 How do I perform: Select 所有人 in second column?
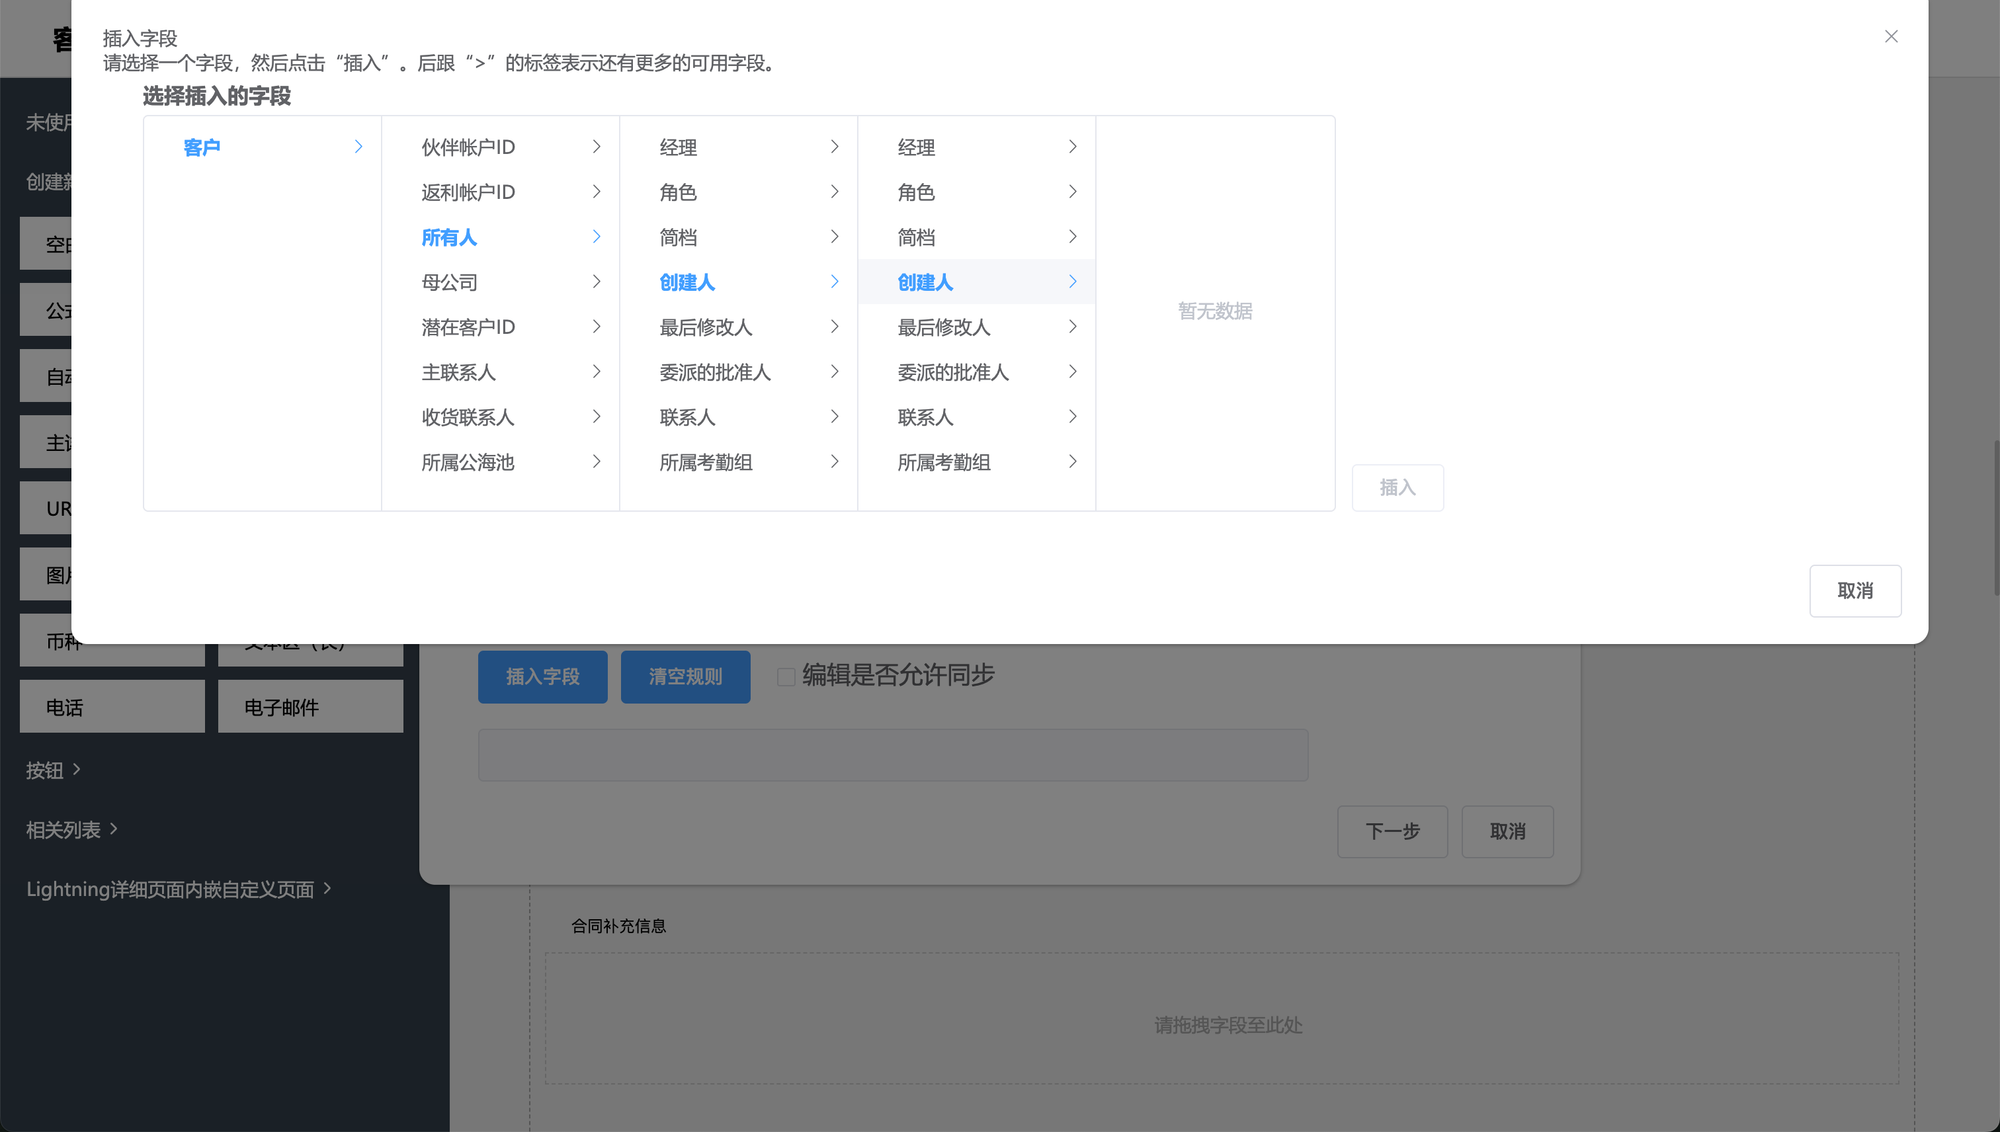449,237
